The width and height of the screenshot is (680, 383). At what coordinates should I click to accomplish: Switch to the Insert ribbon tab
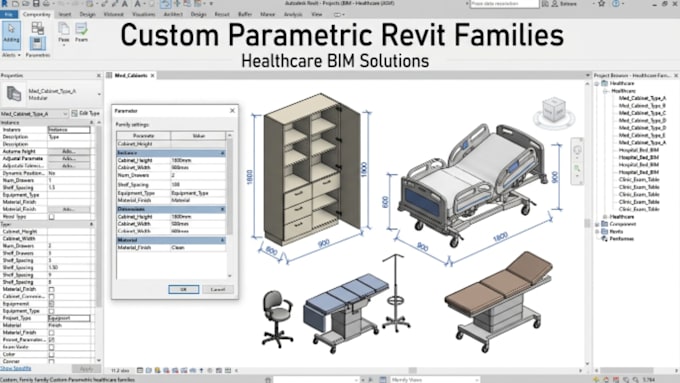pyautogui.click(x=65, y=14)
